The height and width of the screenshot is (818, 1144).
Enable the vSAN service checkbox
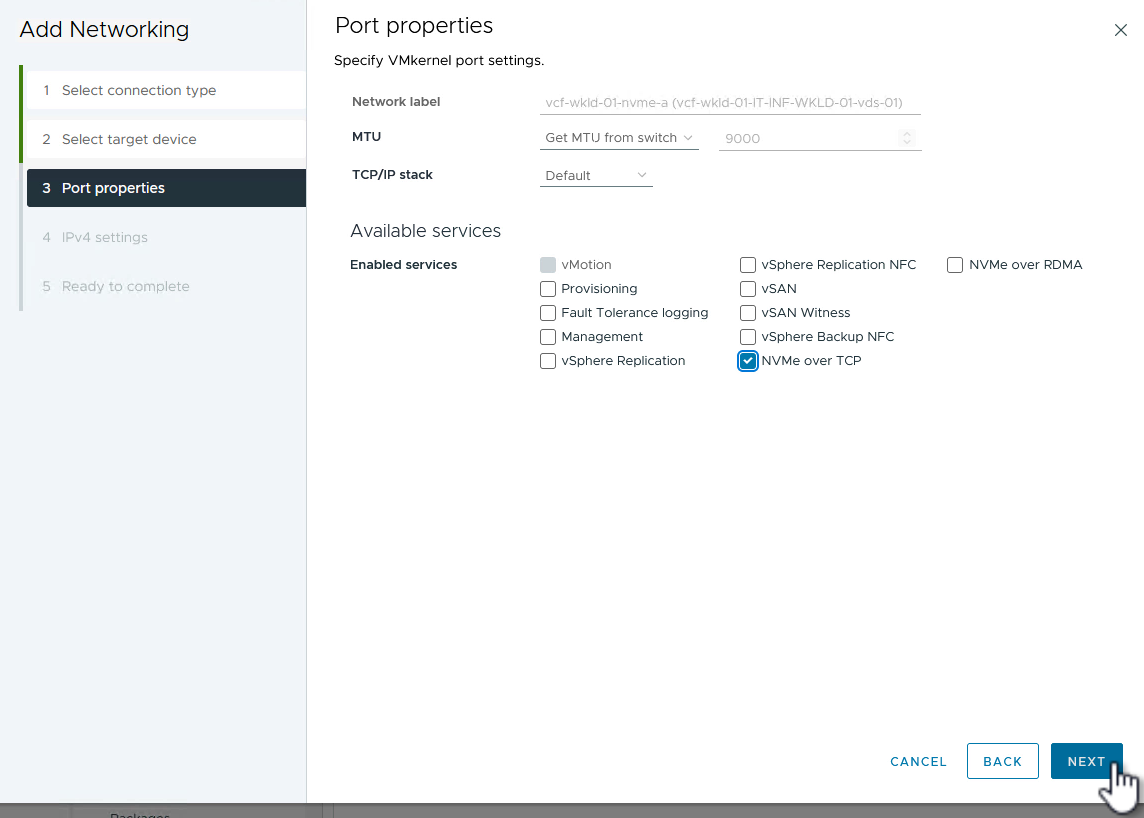coord(748,289)
